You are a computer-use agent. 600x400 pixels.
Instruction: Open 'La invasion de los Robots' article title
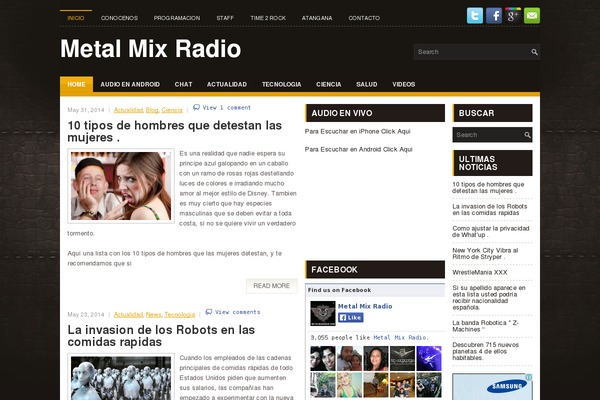pos(161,336)
